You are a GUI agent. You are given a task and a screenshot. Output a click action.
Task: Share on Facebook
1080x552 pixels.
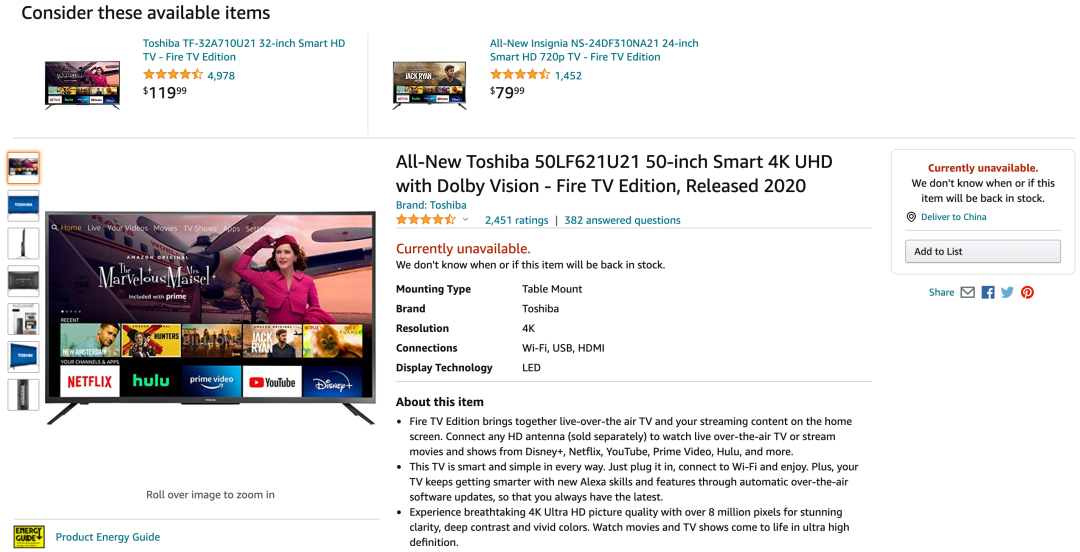(988, 292)
